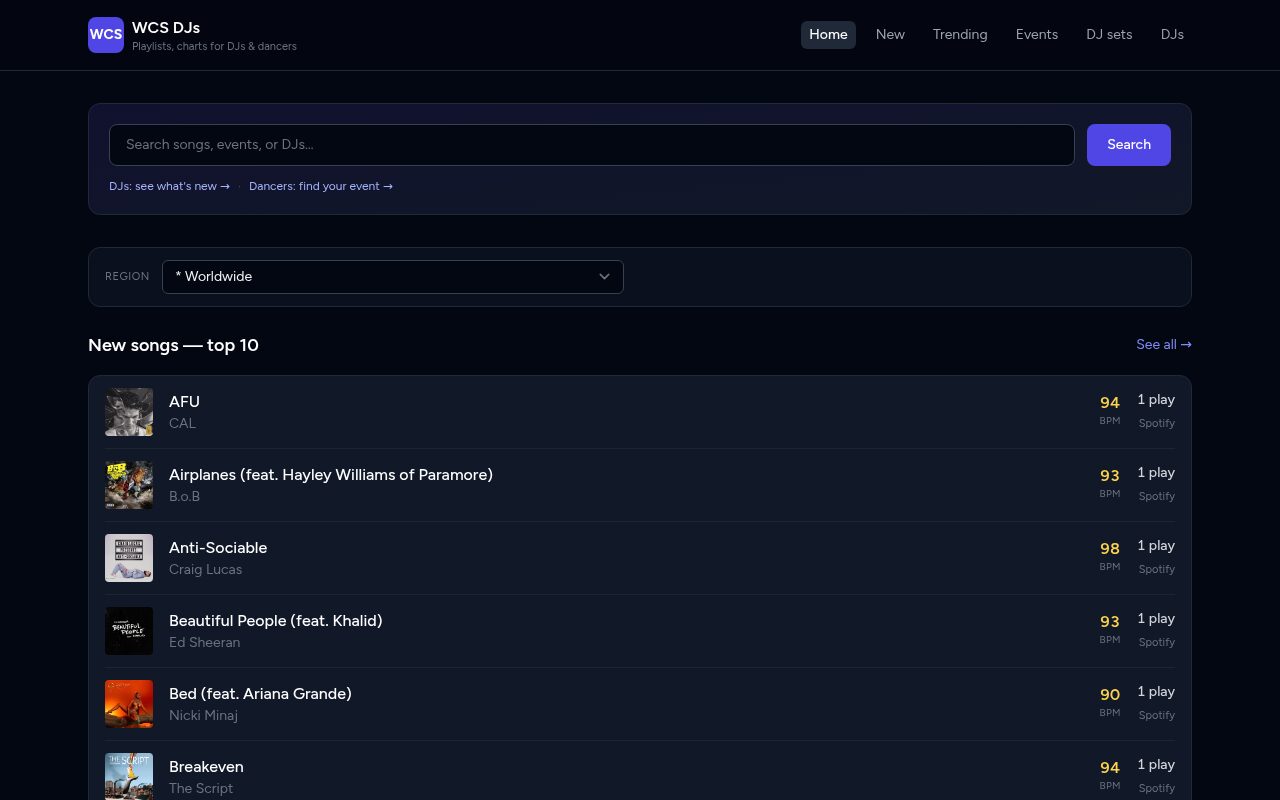Screen dimensions: 1280x800
Task: Click '1 play' count on the Bed row
Action: click(x=1156, y=692)
